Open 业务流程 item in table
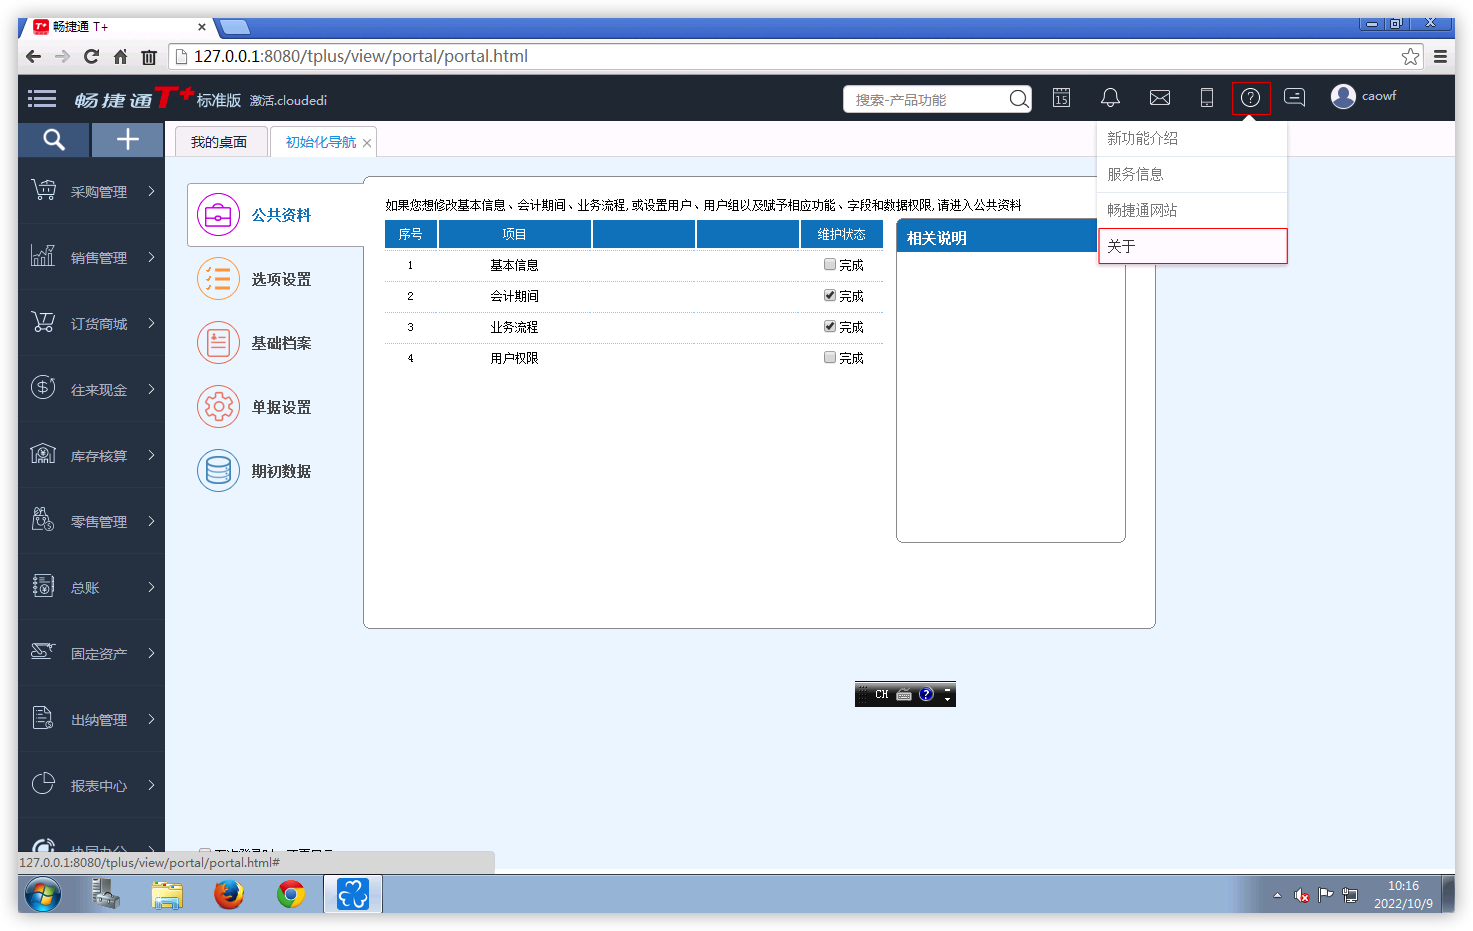The image size is (1473, 931). click(514, 327)
